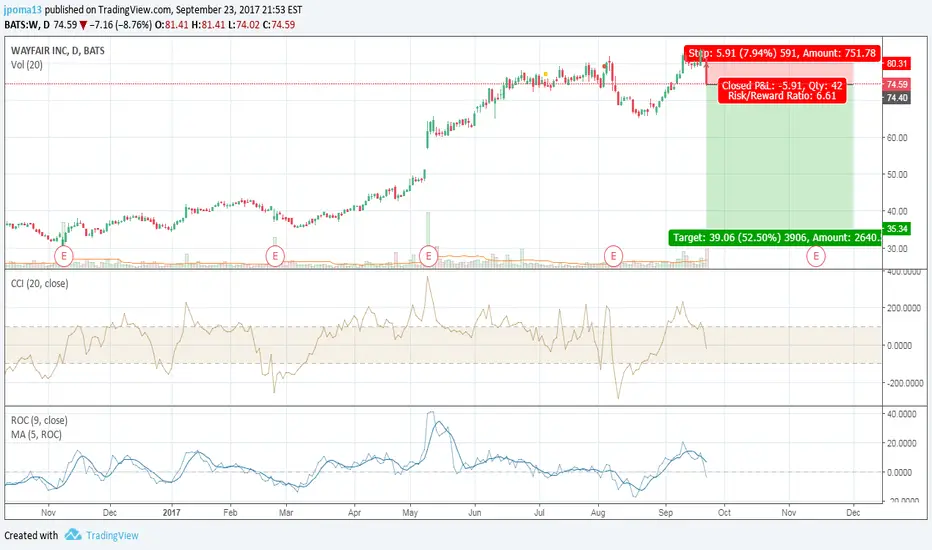
Task: Click the 60.00 price axis label
Action: [x=897, y=137]
